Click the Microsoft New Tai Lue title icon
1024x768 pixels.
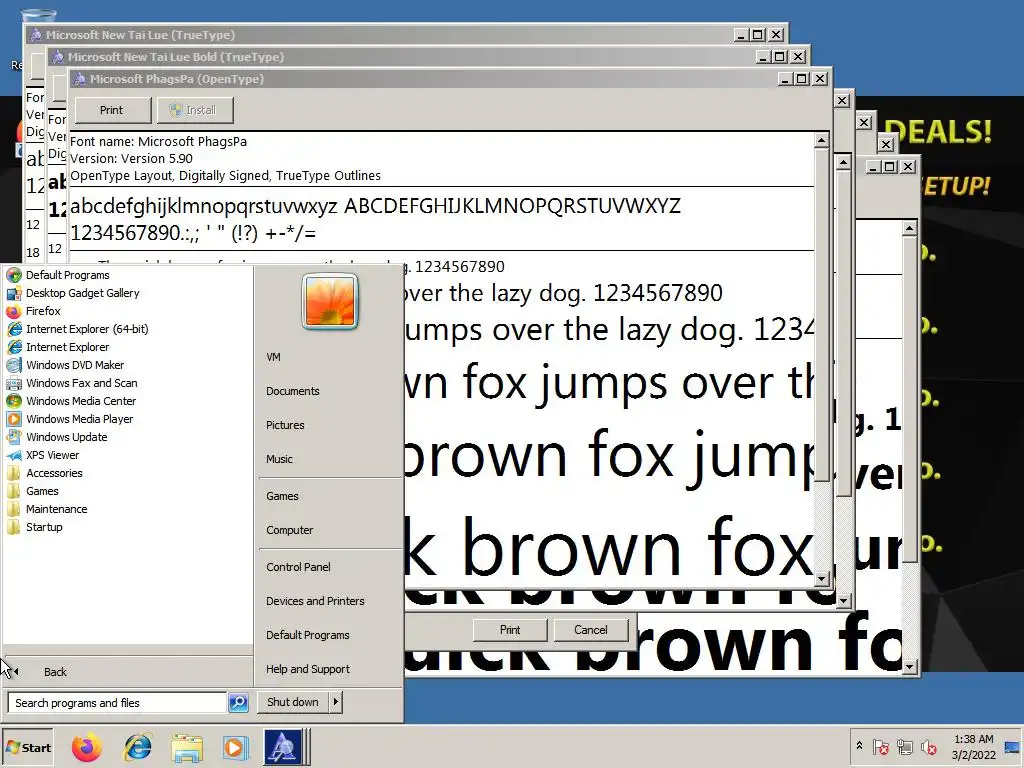point(36,35)
